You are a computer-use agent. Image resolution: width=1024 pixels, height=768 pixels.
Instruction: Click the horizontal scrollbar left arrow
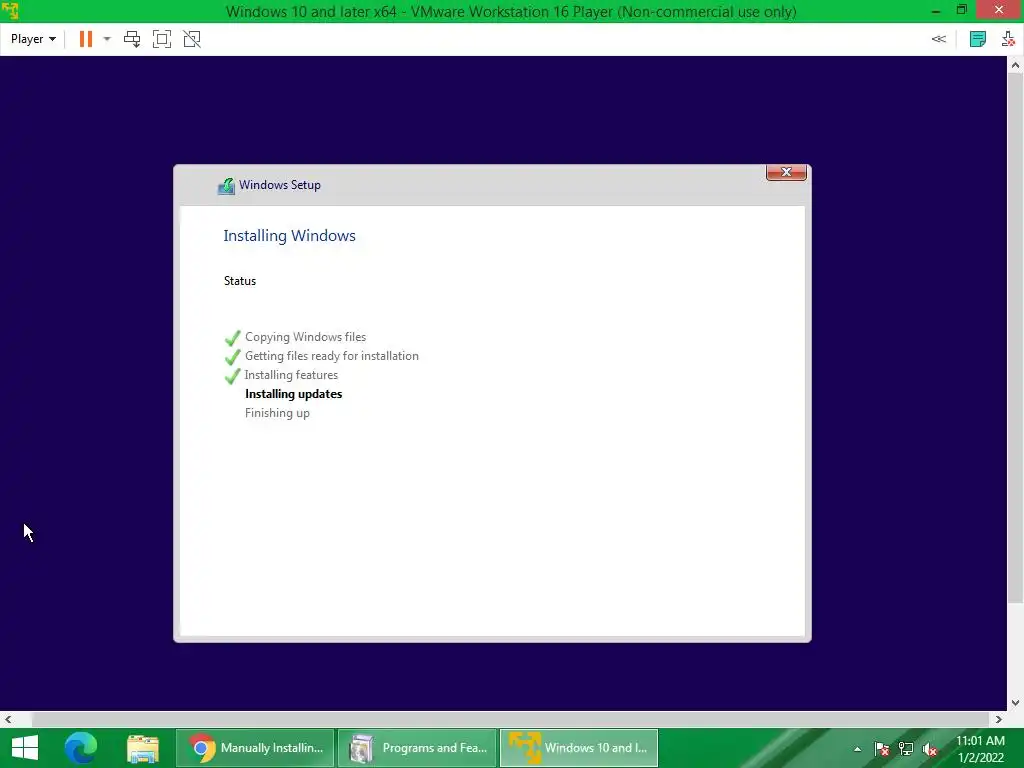[8, 719]
